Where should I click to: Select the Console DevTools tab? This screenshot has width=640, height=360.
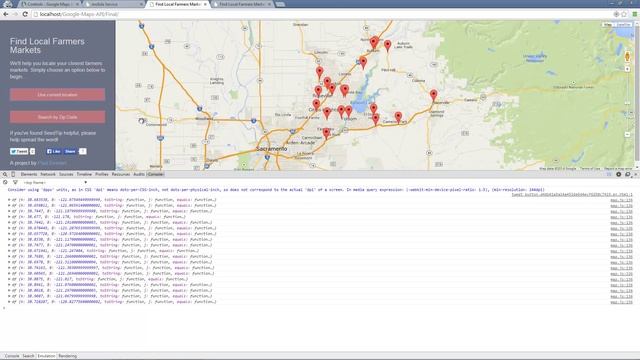click(x=155, y=174)
